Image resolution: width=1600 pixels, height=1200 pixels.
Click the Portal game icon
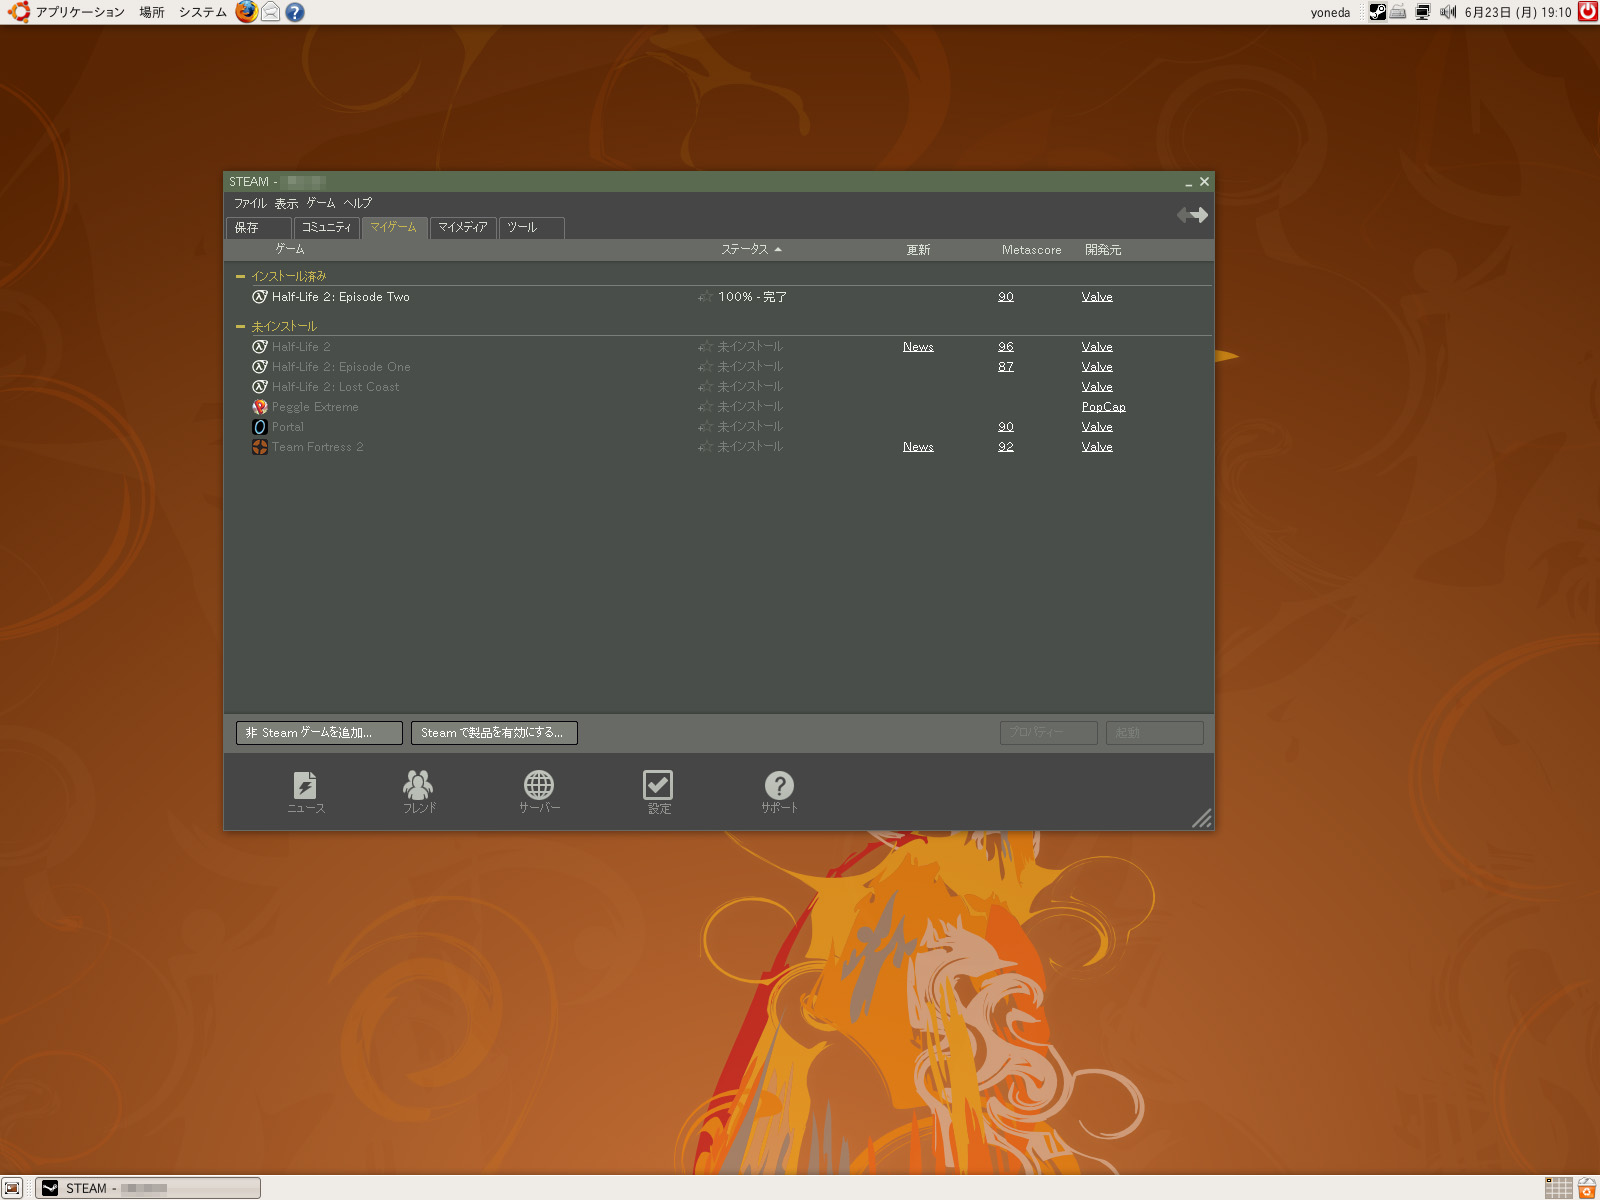tap(260, 427)
